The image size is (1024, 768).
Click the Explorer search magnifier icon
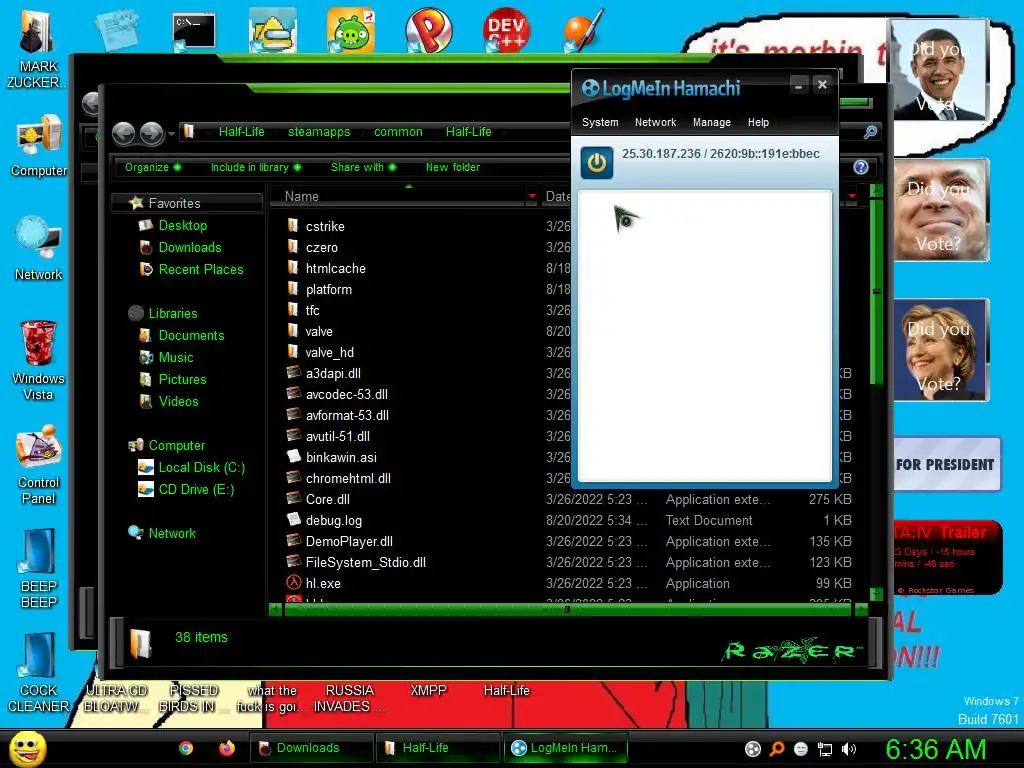870,132
